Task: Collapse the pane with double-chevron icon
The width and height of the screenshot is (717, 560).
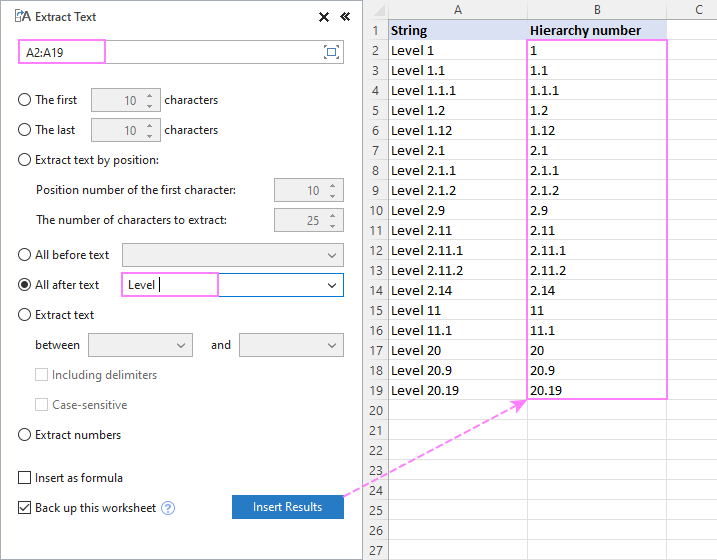Action: [345, 17]
